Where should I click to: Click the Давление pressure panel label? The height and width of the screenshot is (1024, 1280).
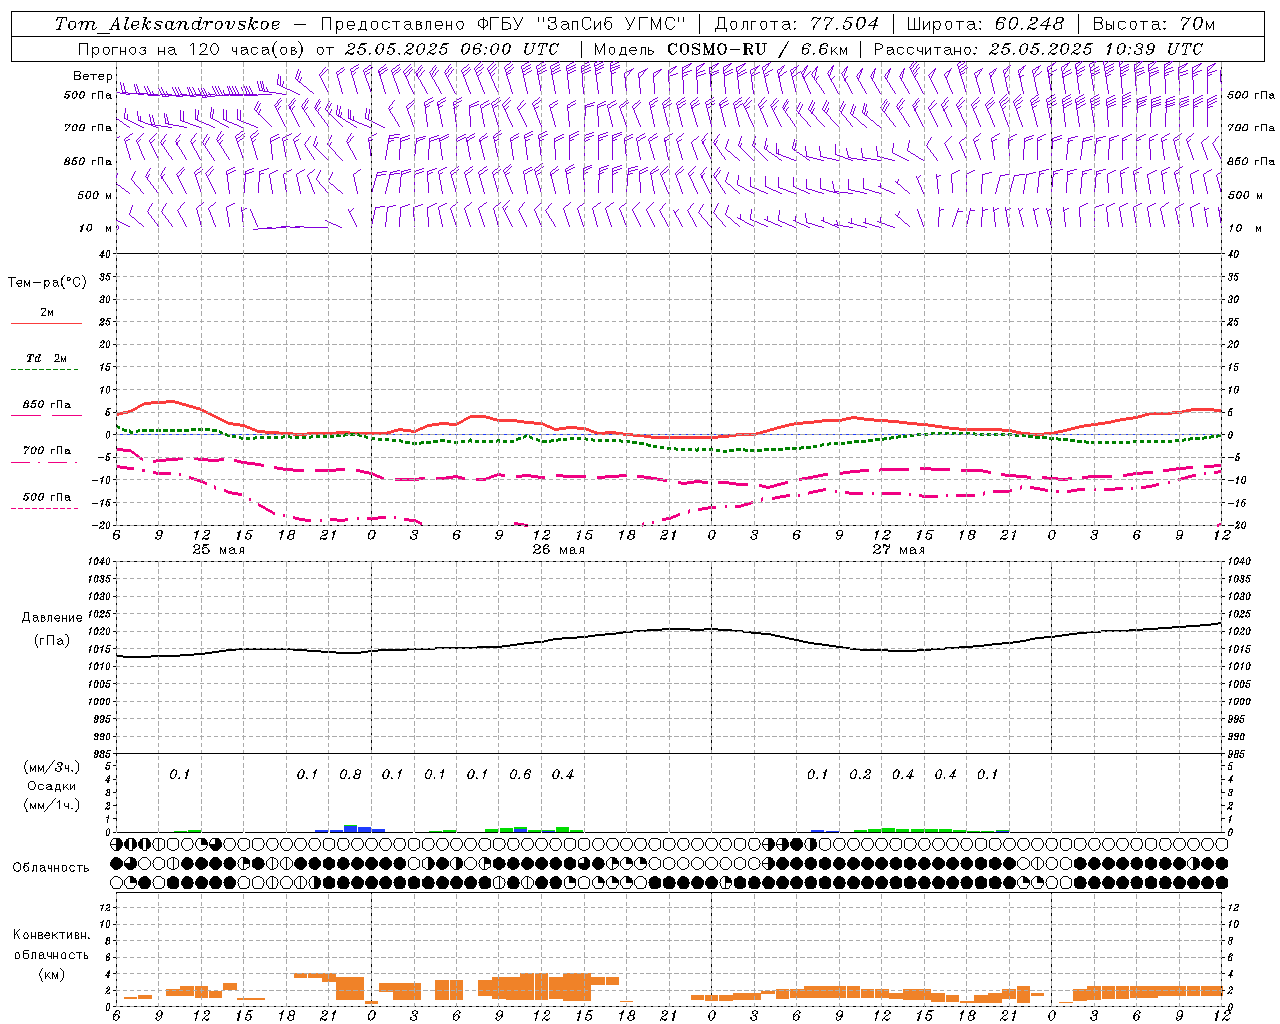click(x=51, y=618)
